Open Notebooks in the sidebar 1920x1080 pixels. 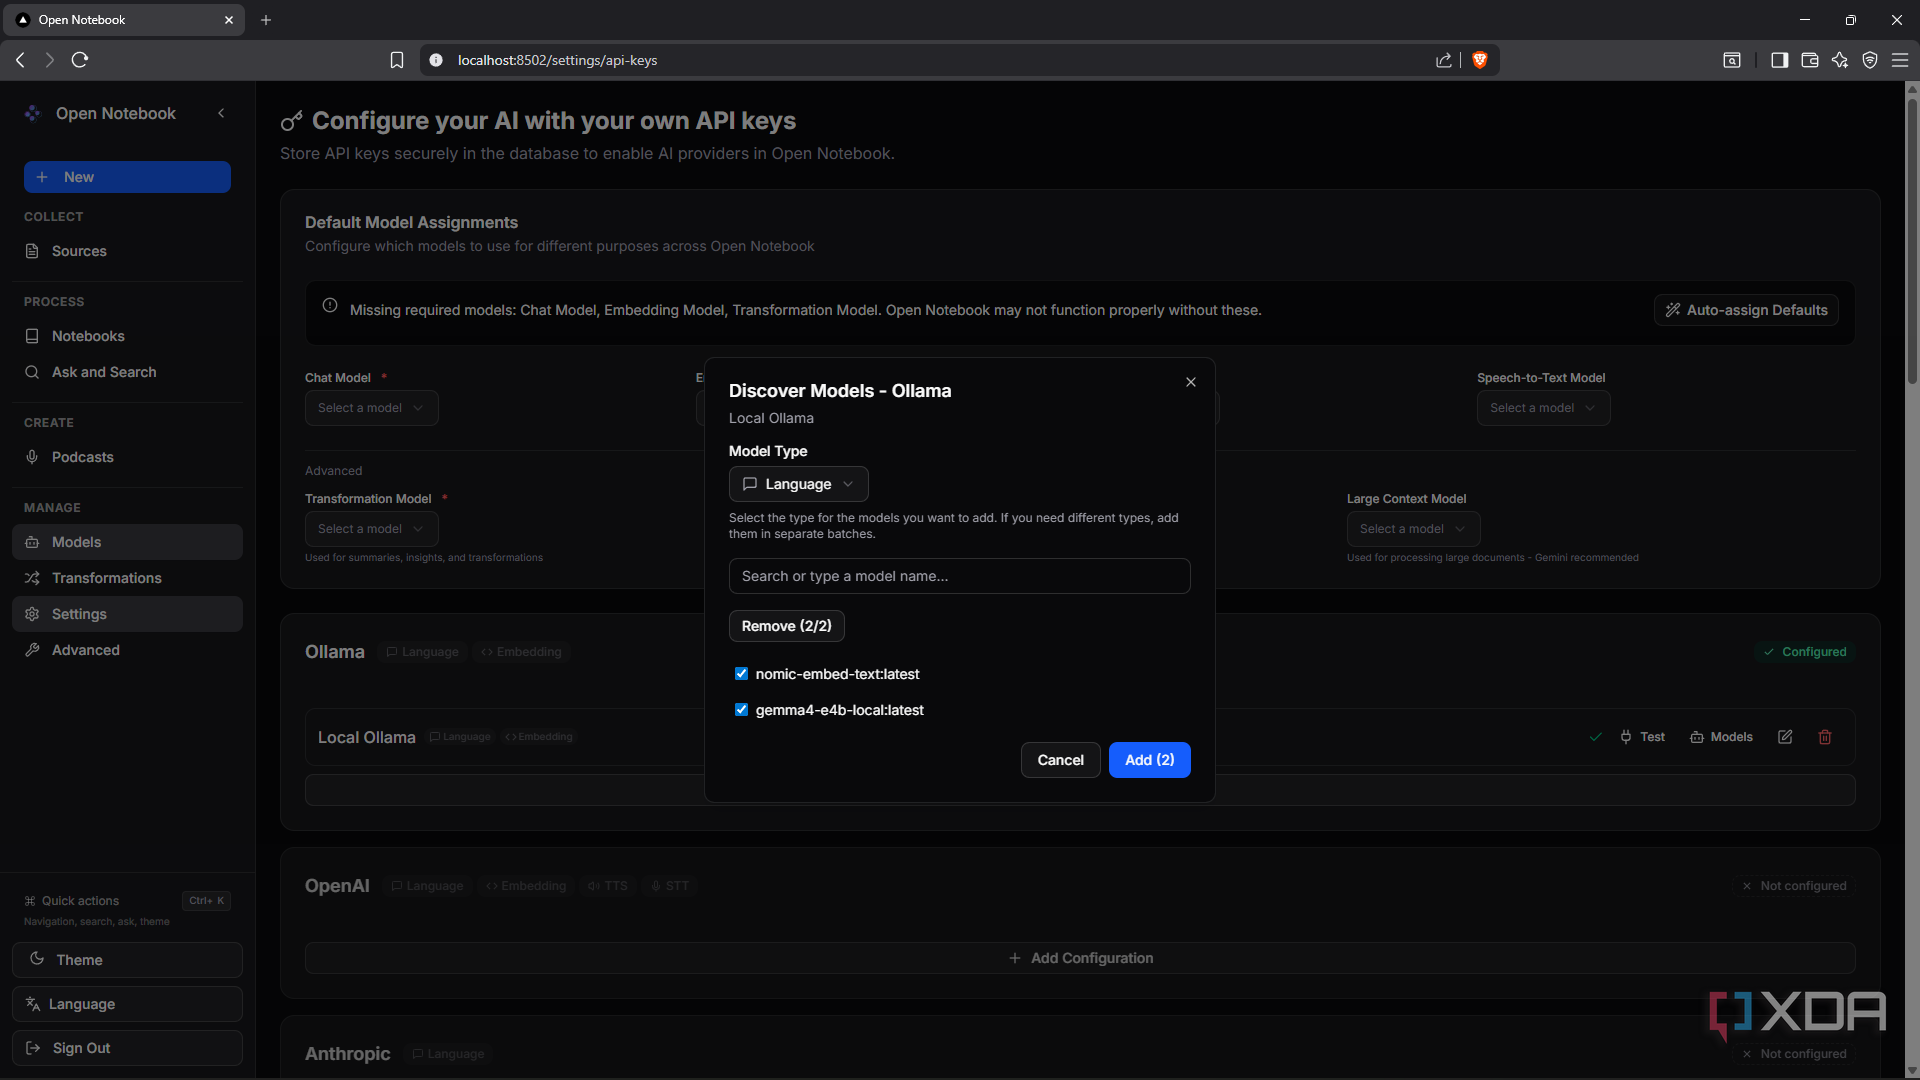(x=127, y=336)
